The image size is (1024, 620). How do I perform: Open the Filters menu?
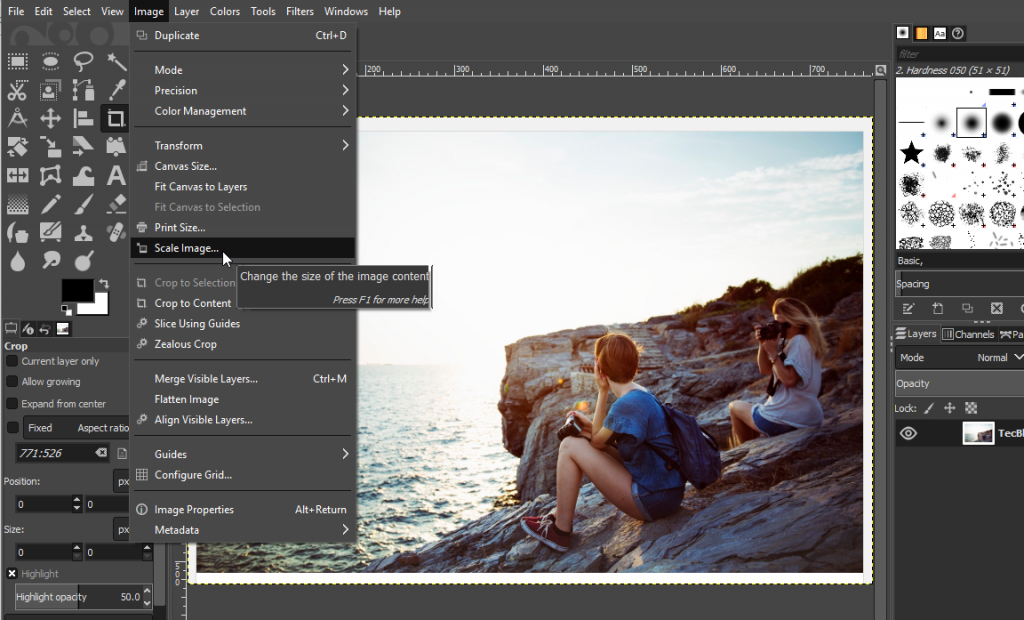pos(300,11)
